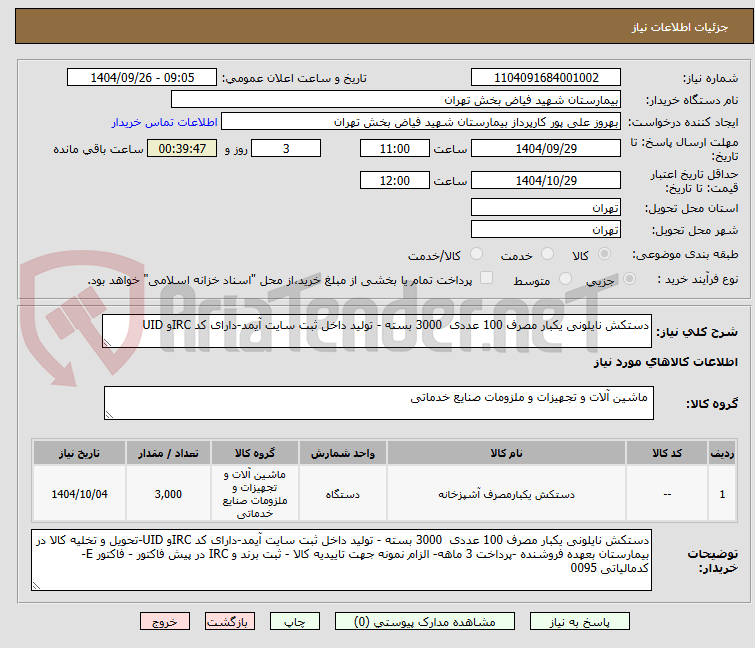
Task: Click the توضیحات خریدار notes textarea
Action: point(341,560)
